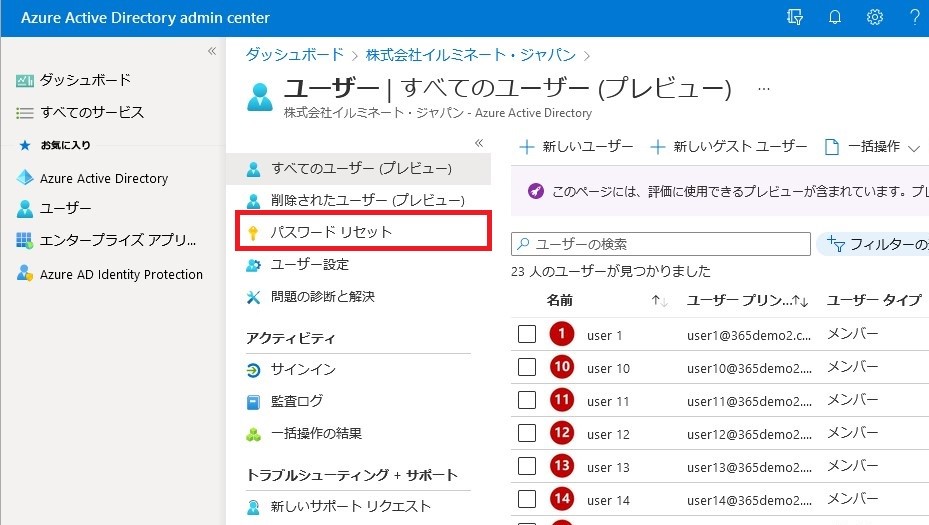The height and width of the screenshot is (525, 929).
Task: Click the wrench icon beside 問題の診断と解決
Action: point(253,297)
